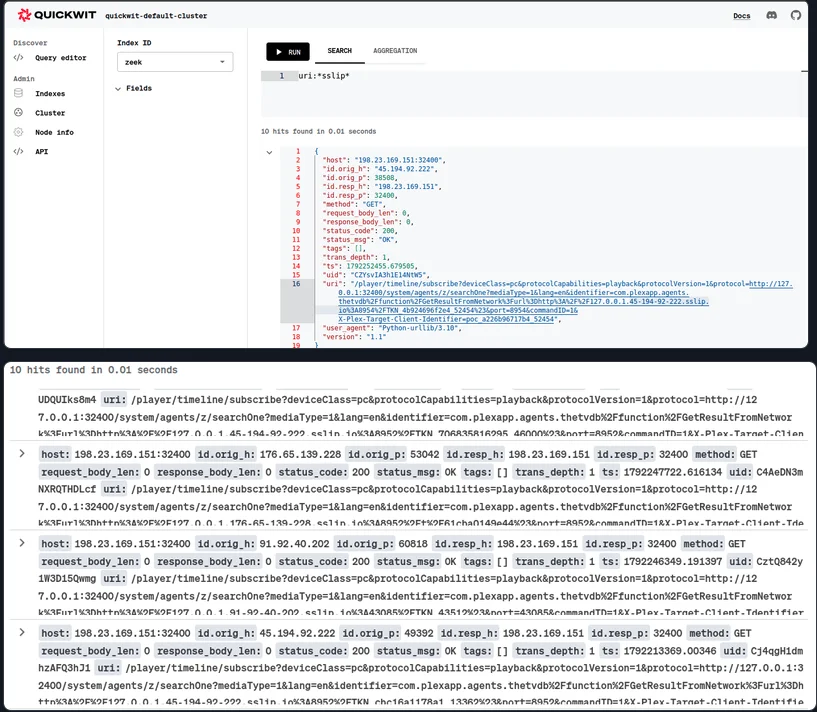The height and width of the screenshot is (712, 817).
Task: Click the ts value 1792213369.00346
Action: [670, 651]
